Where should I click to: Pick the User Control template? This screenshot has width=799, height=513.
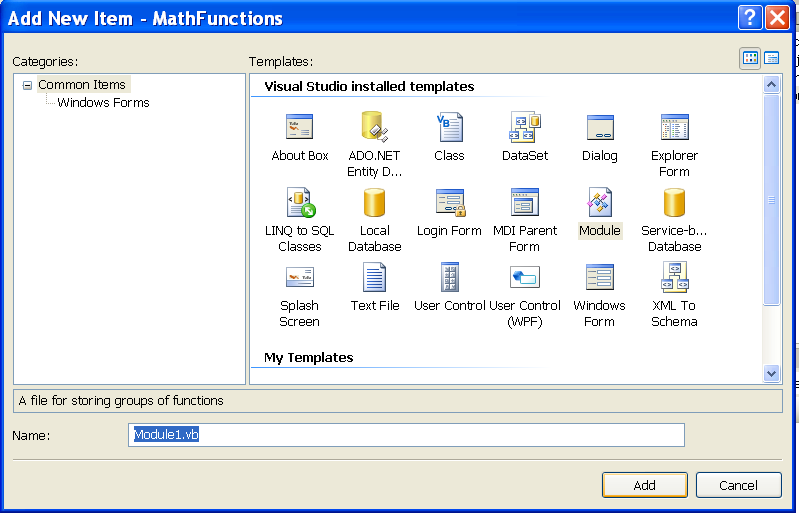449,277
